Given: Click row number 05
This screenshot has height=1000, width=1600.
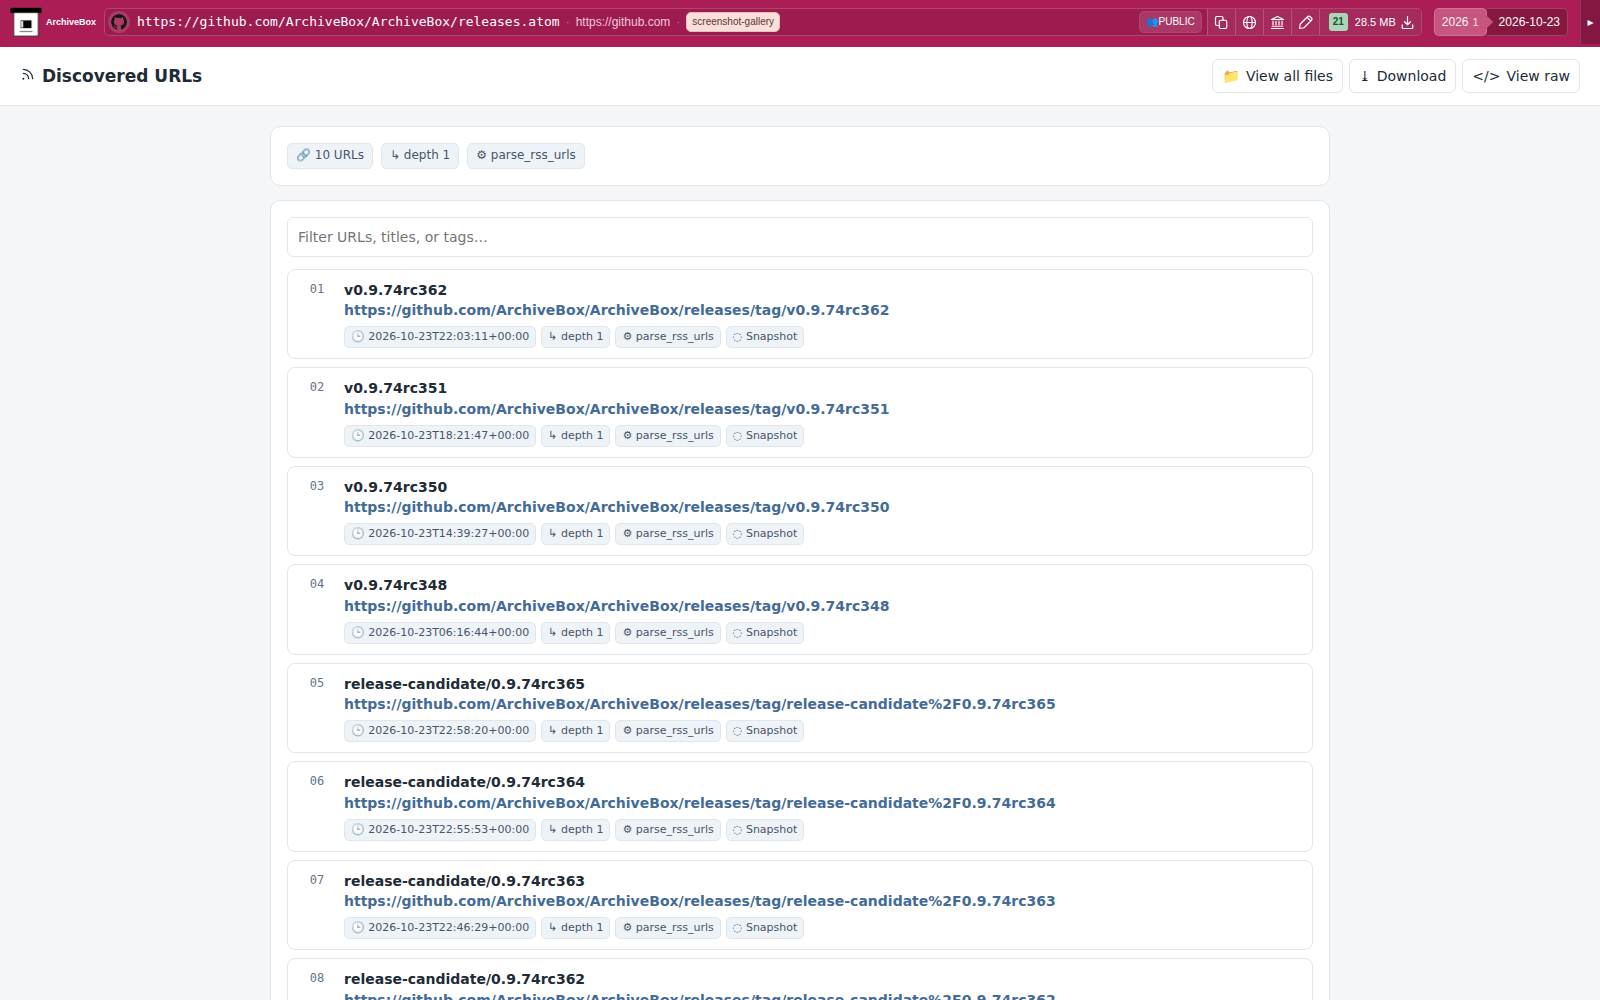Looking at the screenshot, I should click(317, 683).
